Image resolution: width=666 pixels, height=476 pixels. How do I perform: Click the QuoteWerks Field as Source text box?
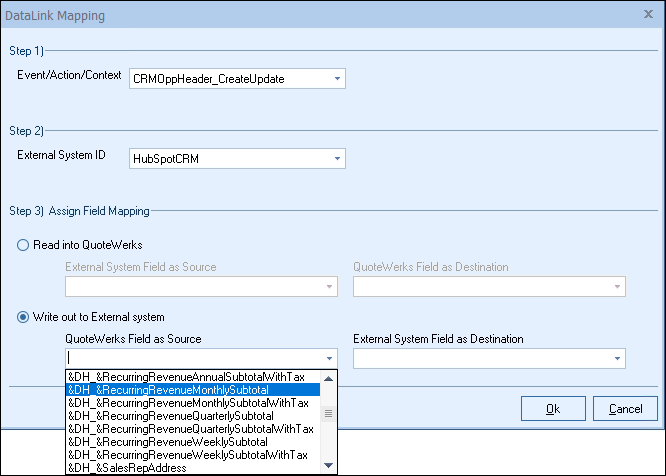pyautogui.click(x=190, y=357)
